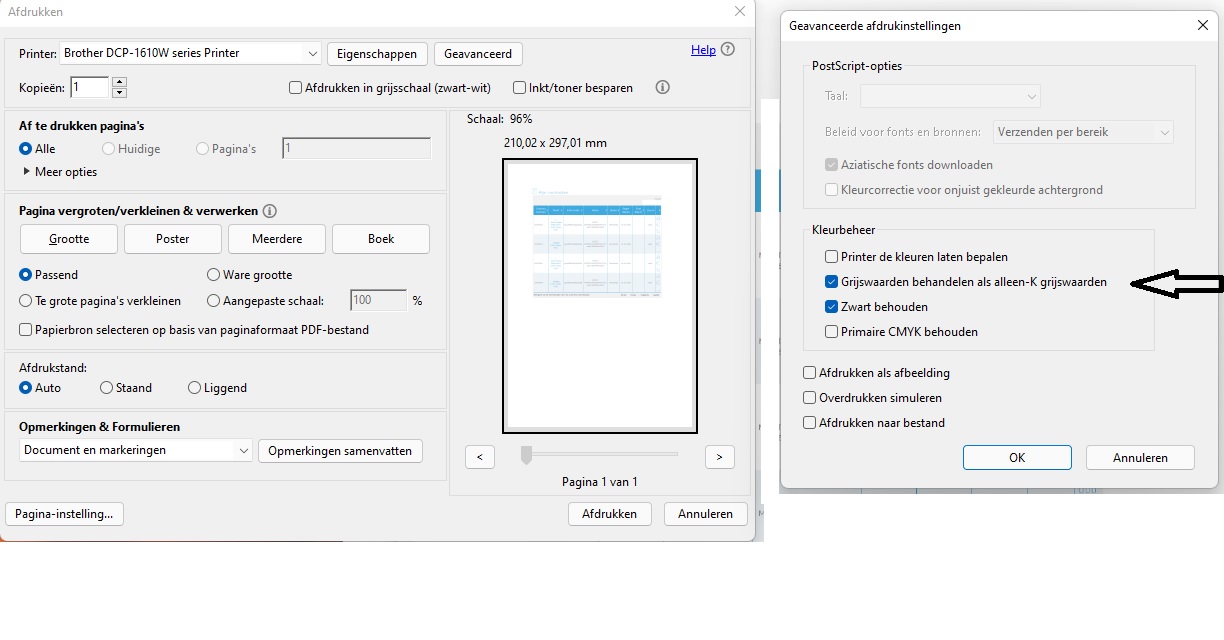Click the page preview thumbnail
This screenshot has width=1224, height=640.
pos(599,295)
